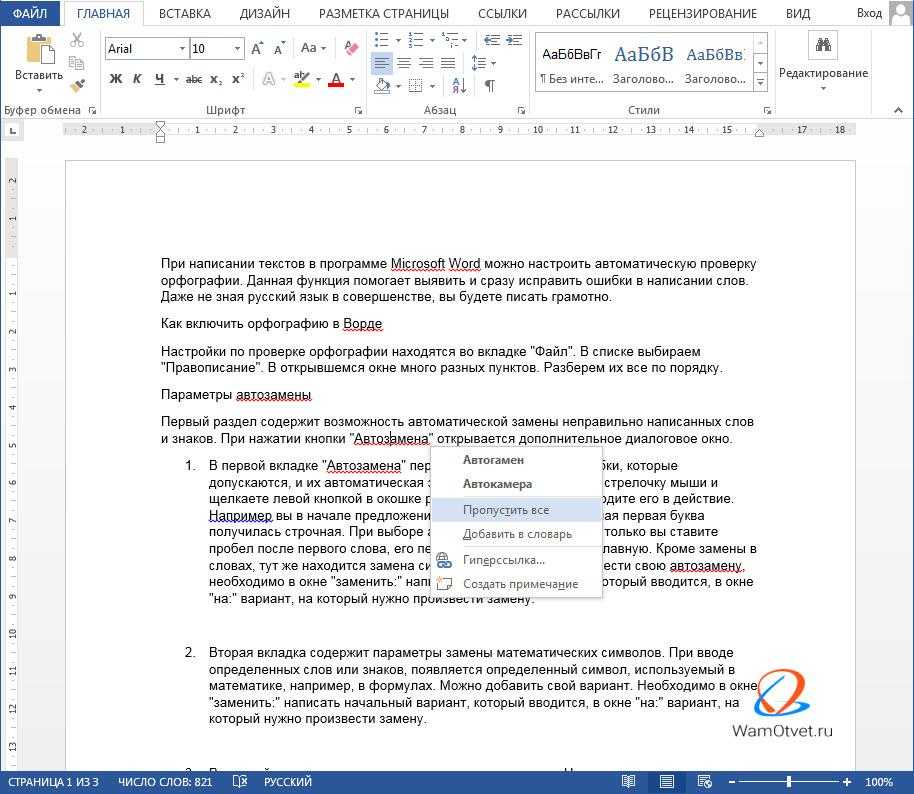Toggle strikethrough abc formatting

193,79
